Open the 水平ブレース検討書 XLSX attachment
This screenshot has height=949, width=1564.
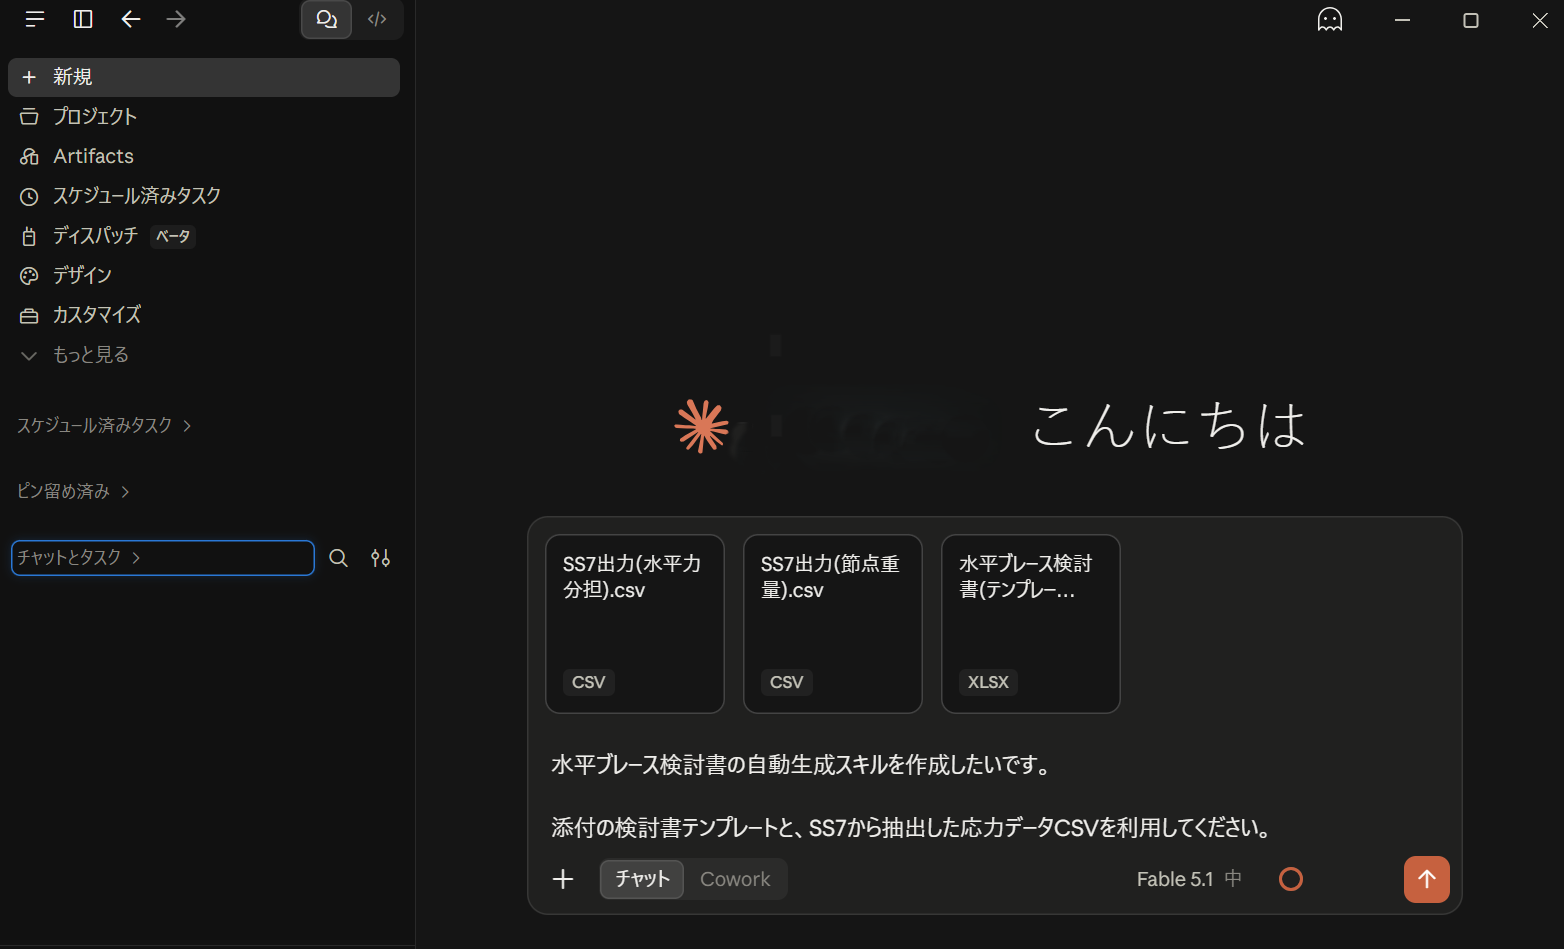[x=1031, y=624]
